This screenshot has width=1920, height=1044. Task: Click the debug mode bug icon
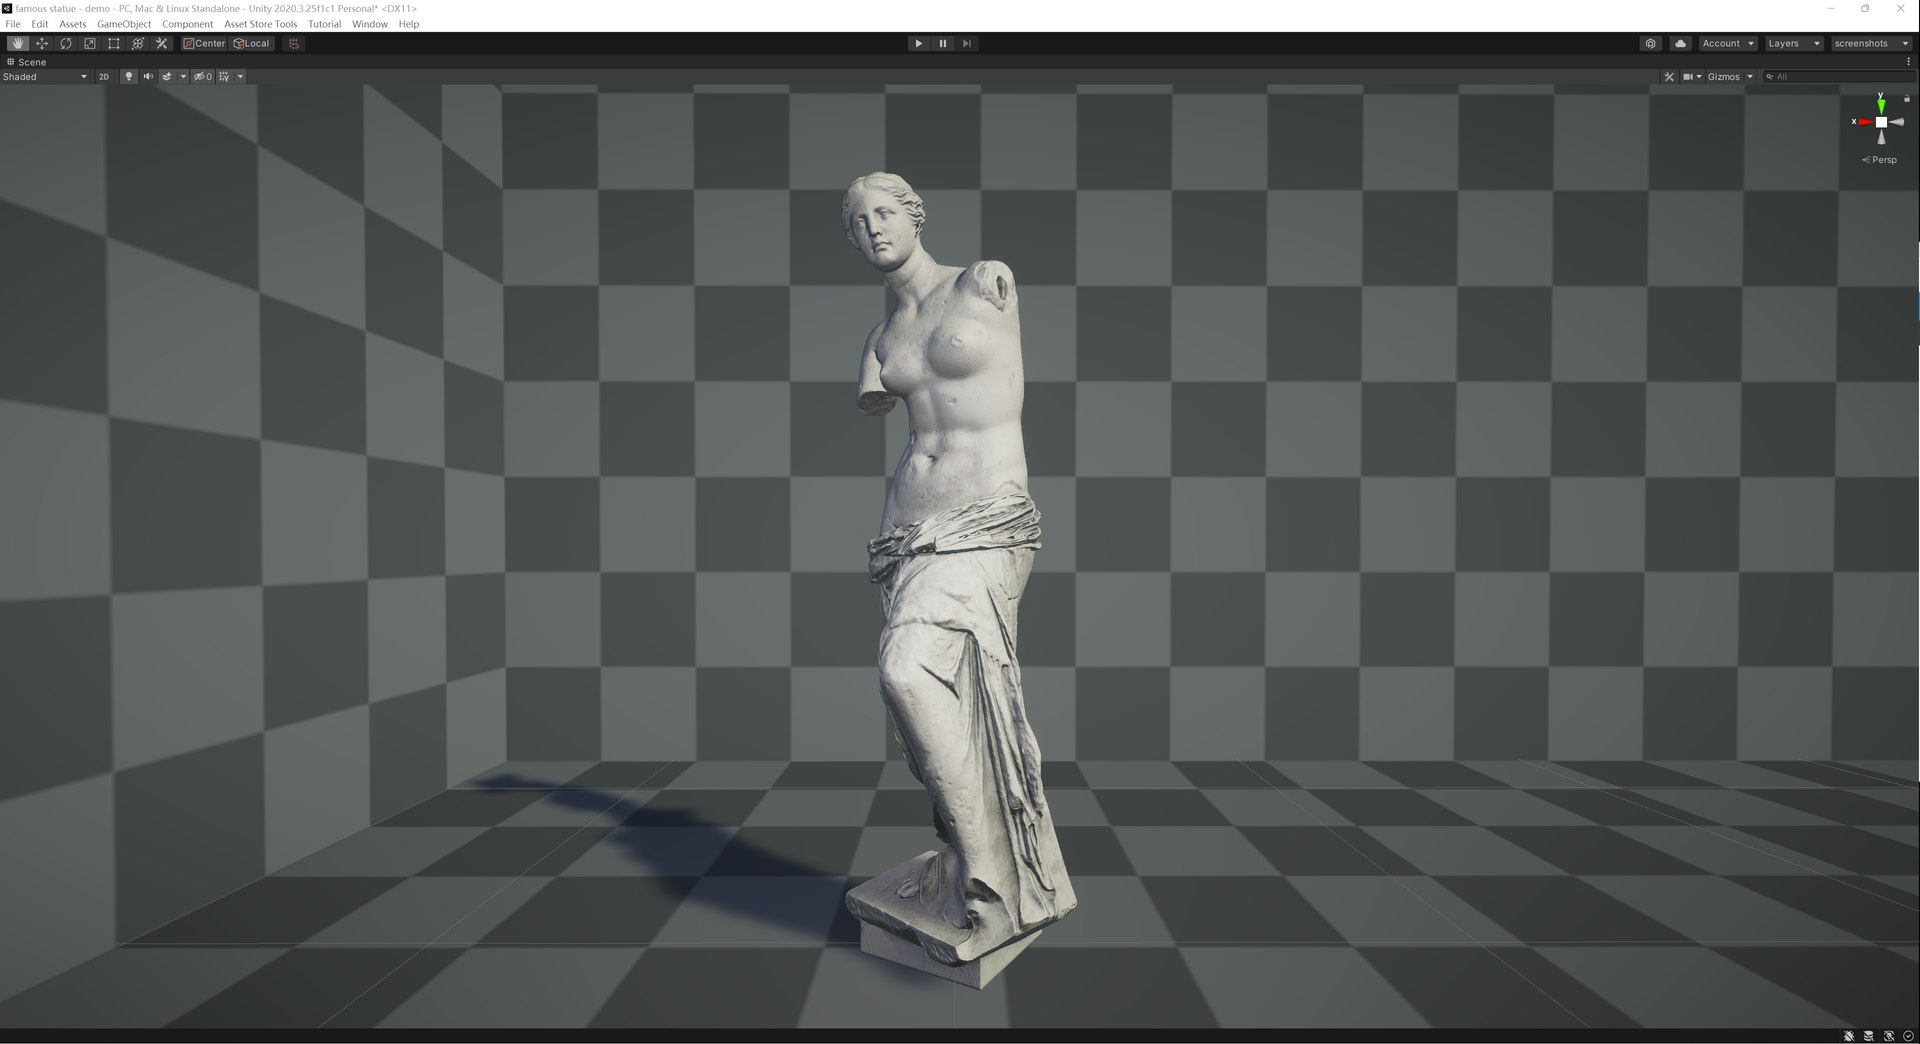(x=1849, y=1036)
